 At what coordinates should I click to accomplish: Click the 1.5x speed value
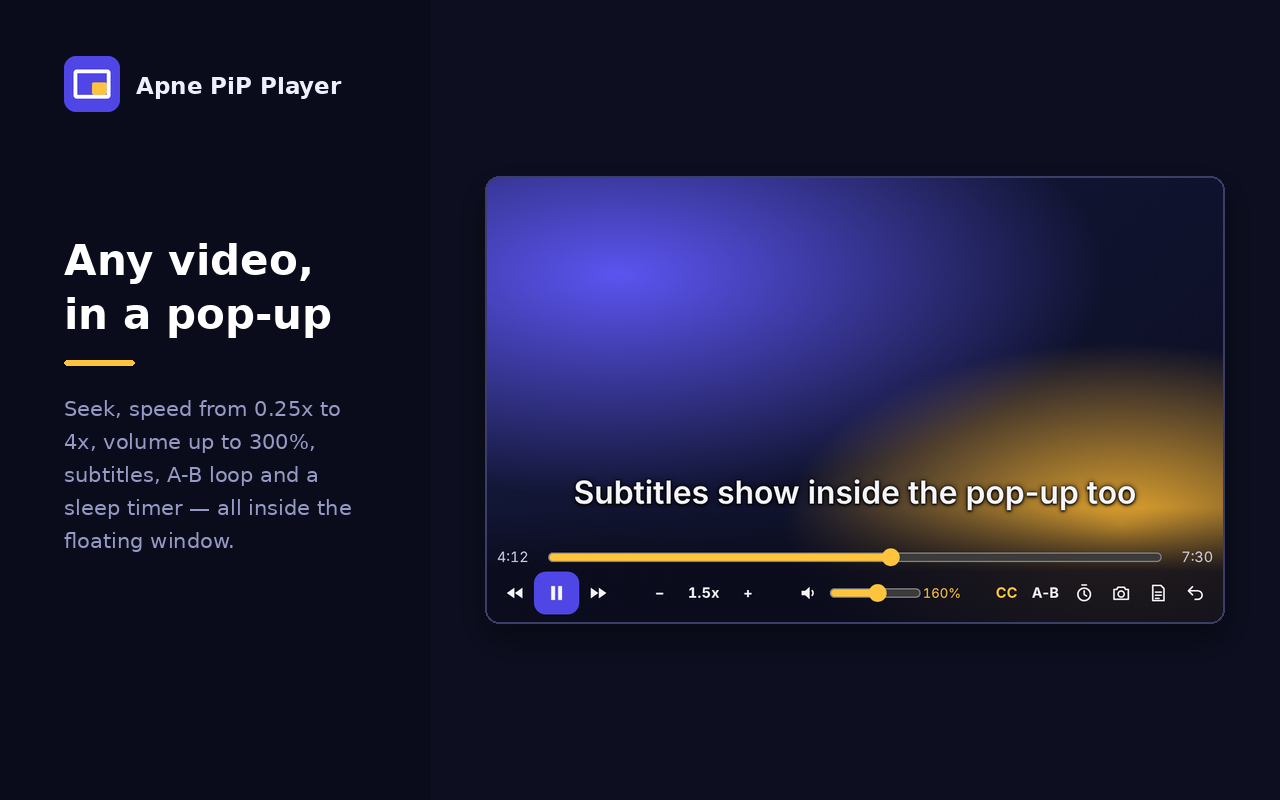pyautogui.click(x=704, y=593)
